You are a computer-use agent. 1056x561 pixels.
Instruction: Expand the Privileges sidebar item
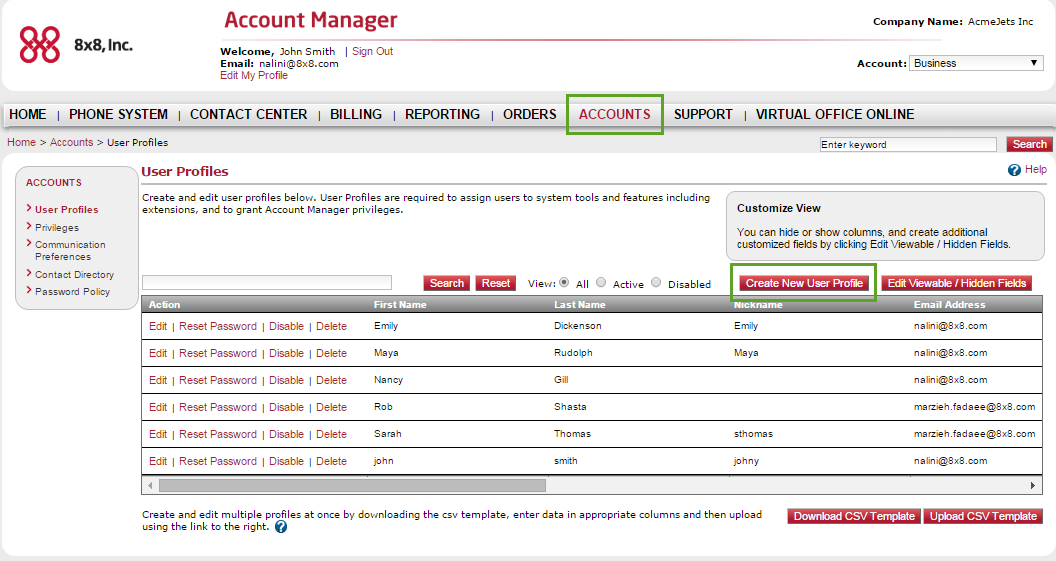pos(57,228)
